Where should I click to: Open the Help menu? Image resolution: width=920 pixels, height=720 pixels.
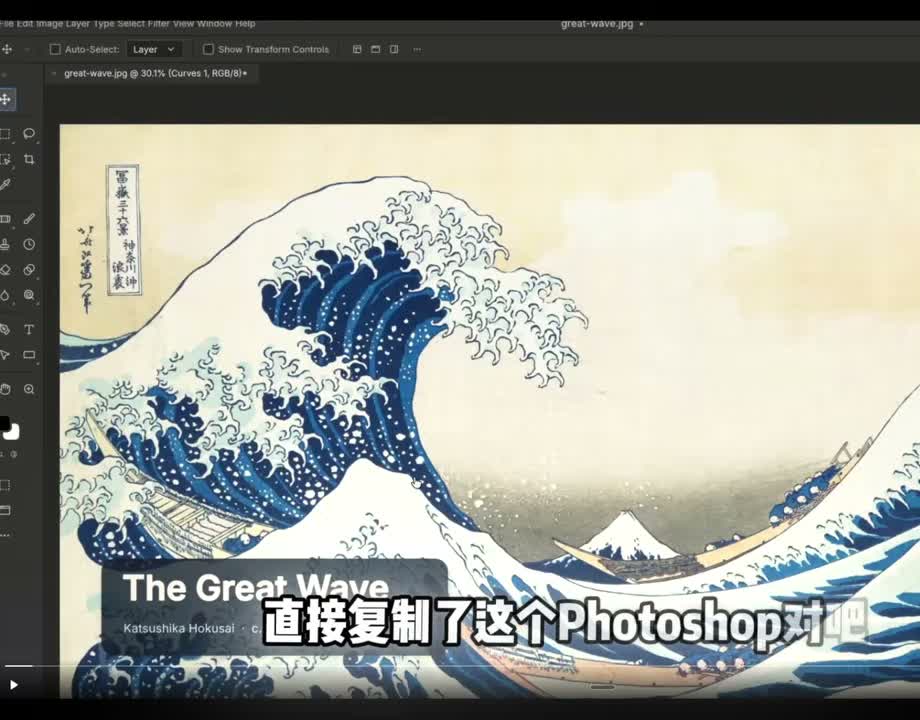click(x=245, y=23)
